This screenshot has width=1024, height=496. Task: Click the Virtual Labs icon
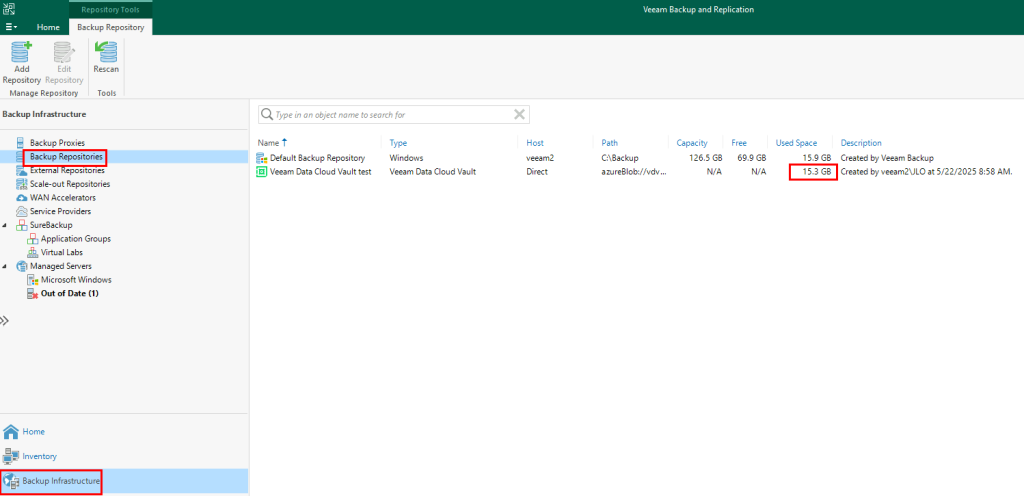tap(33, 253)
